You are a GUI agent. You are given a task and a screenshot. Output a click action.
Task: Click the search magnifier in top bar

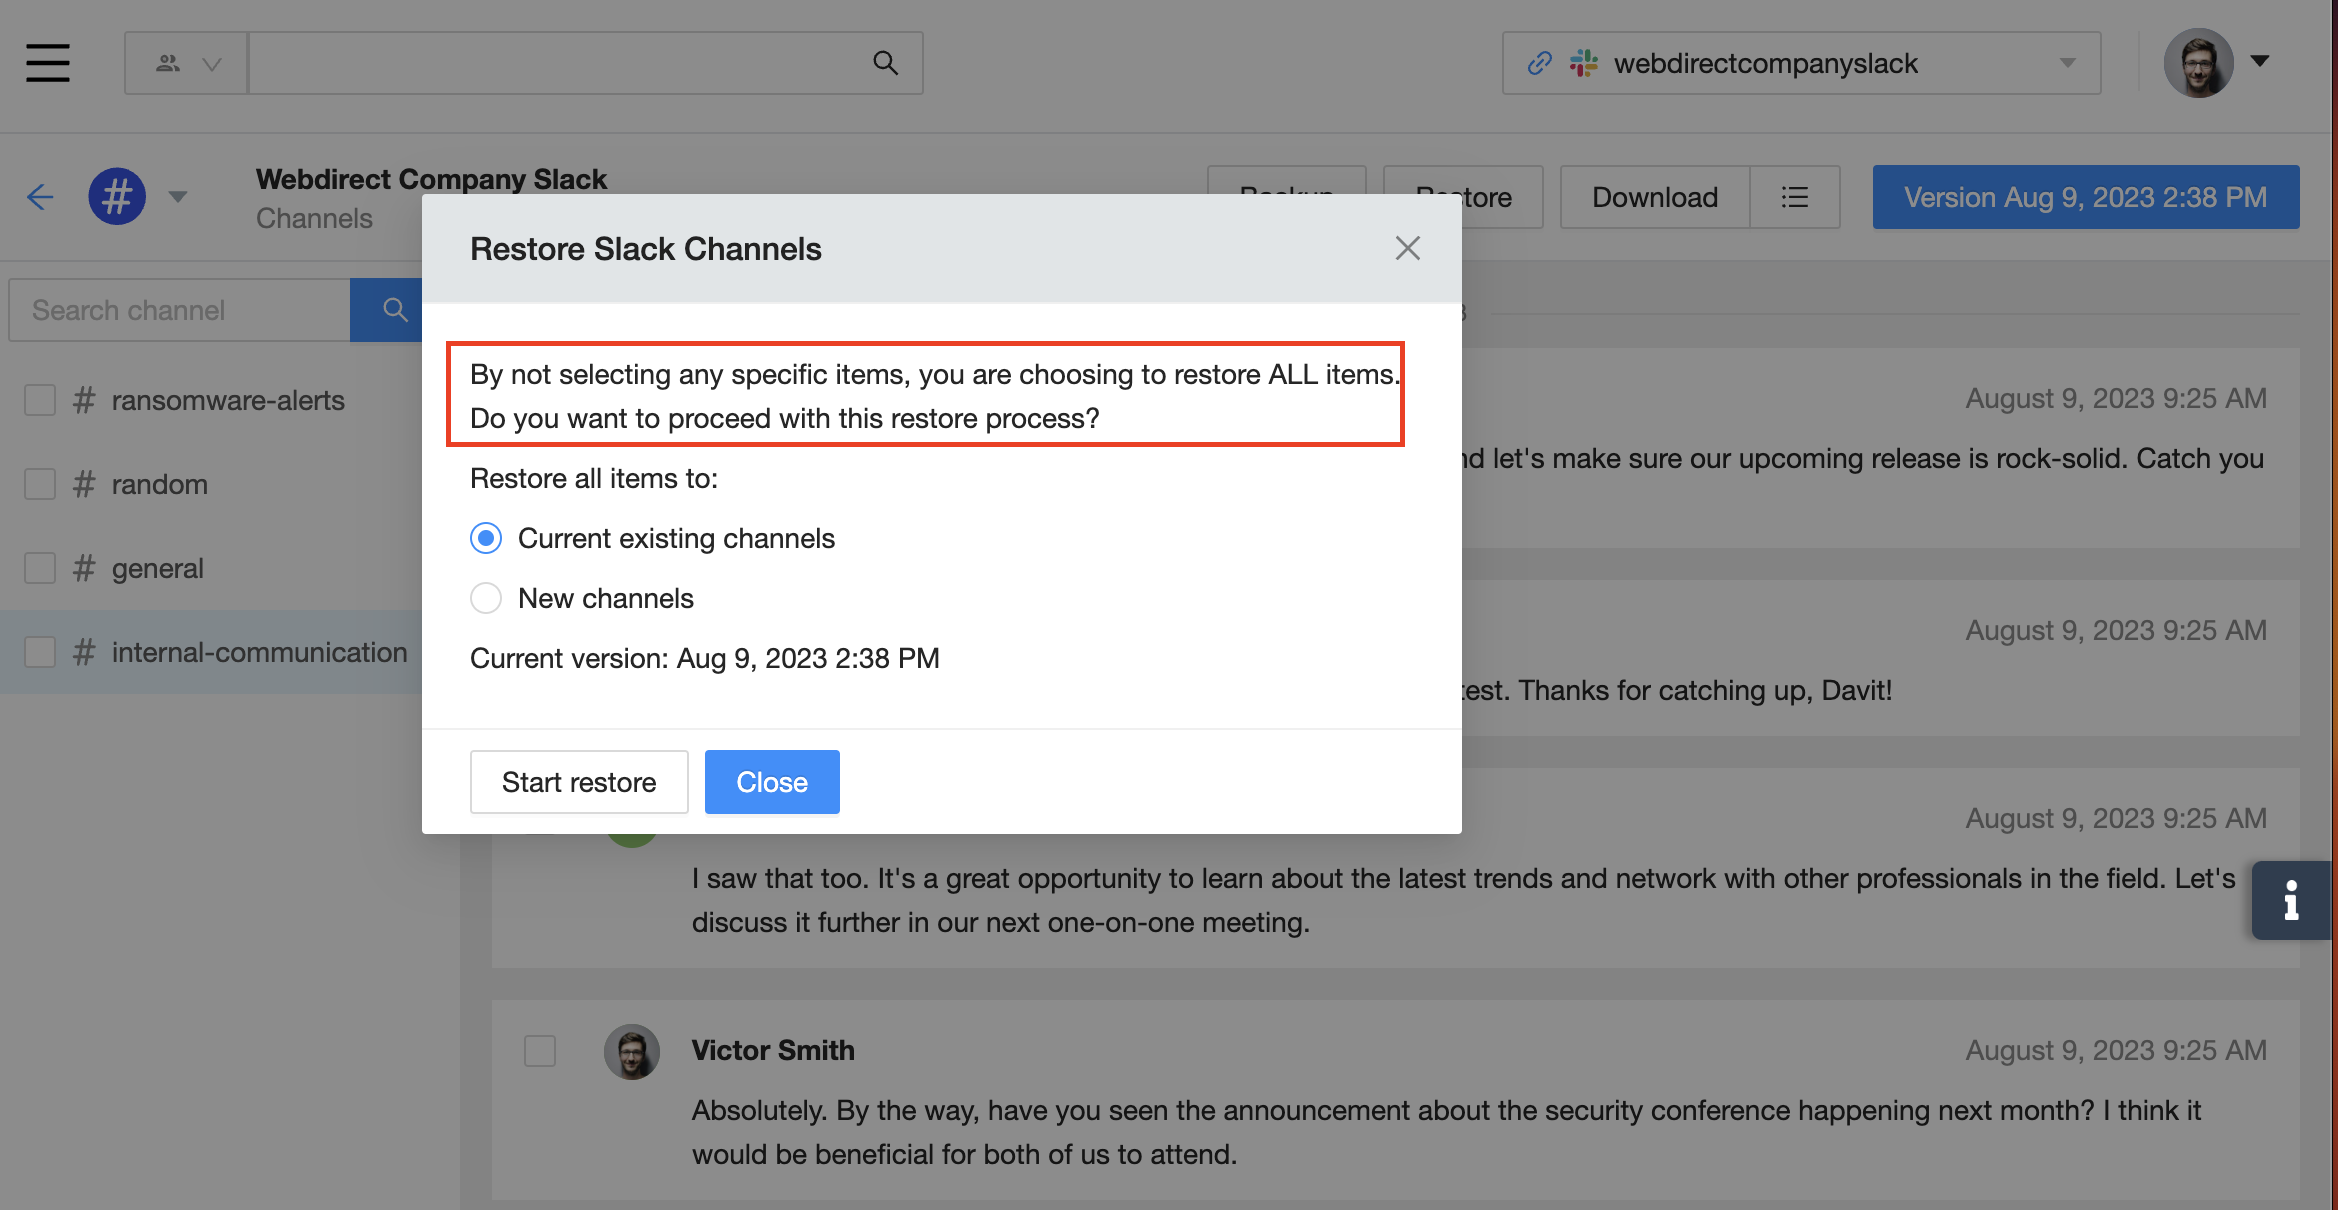[x=885, y=63]
